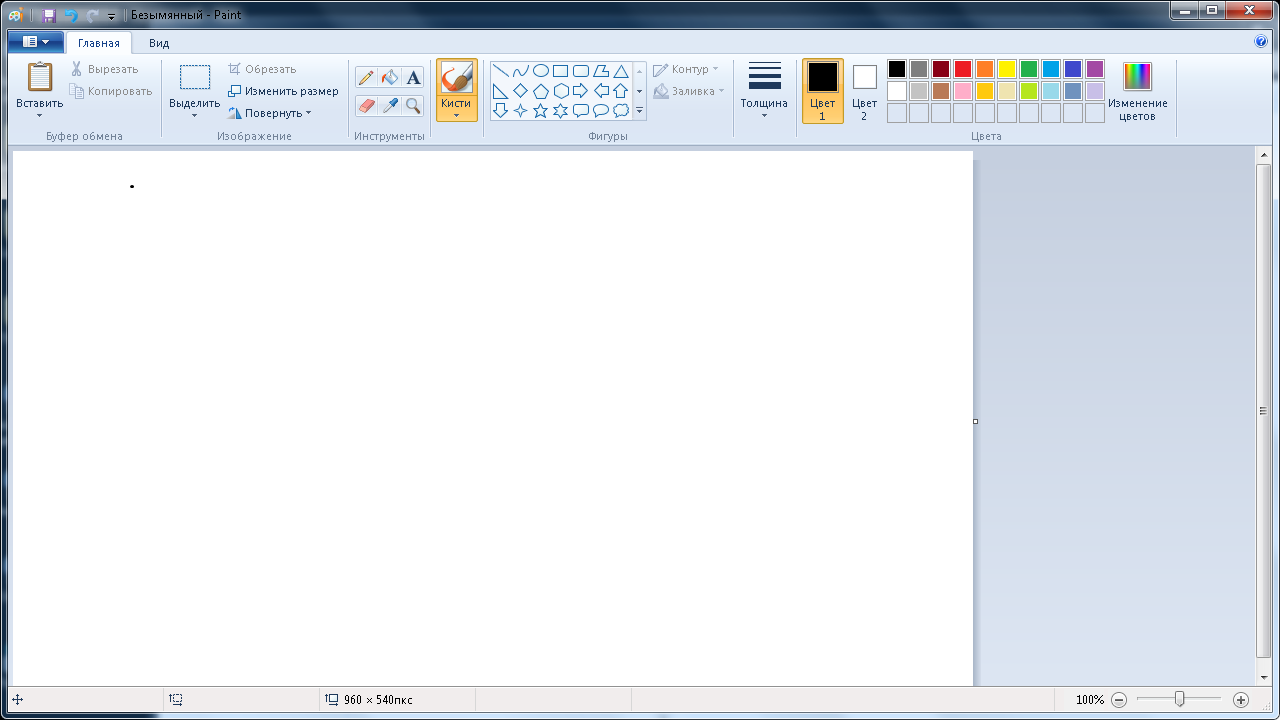
Task: Choose the five-point star shape
Action: [541, 111]
